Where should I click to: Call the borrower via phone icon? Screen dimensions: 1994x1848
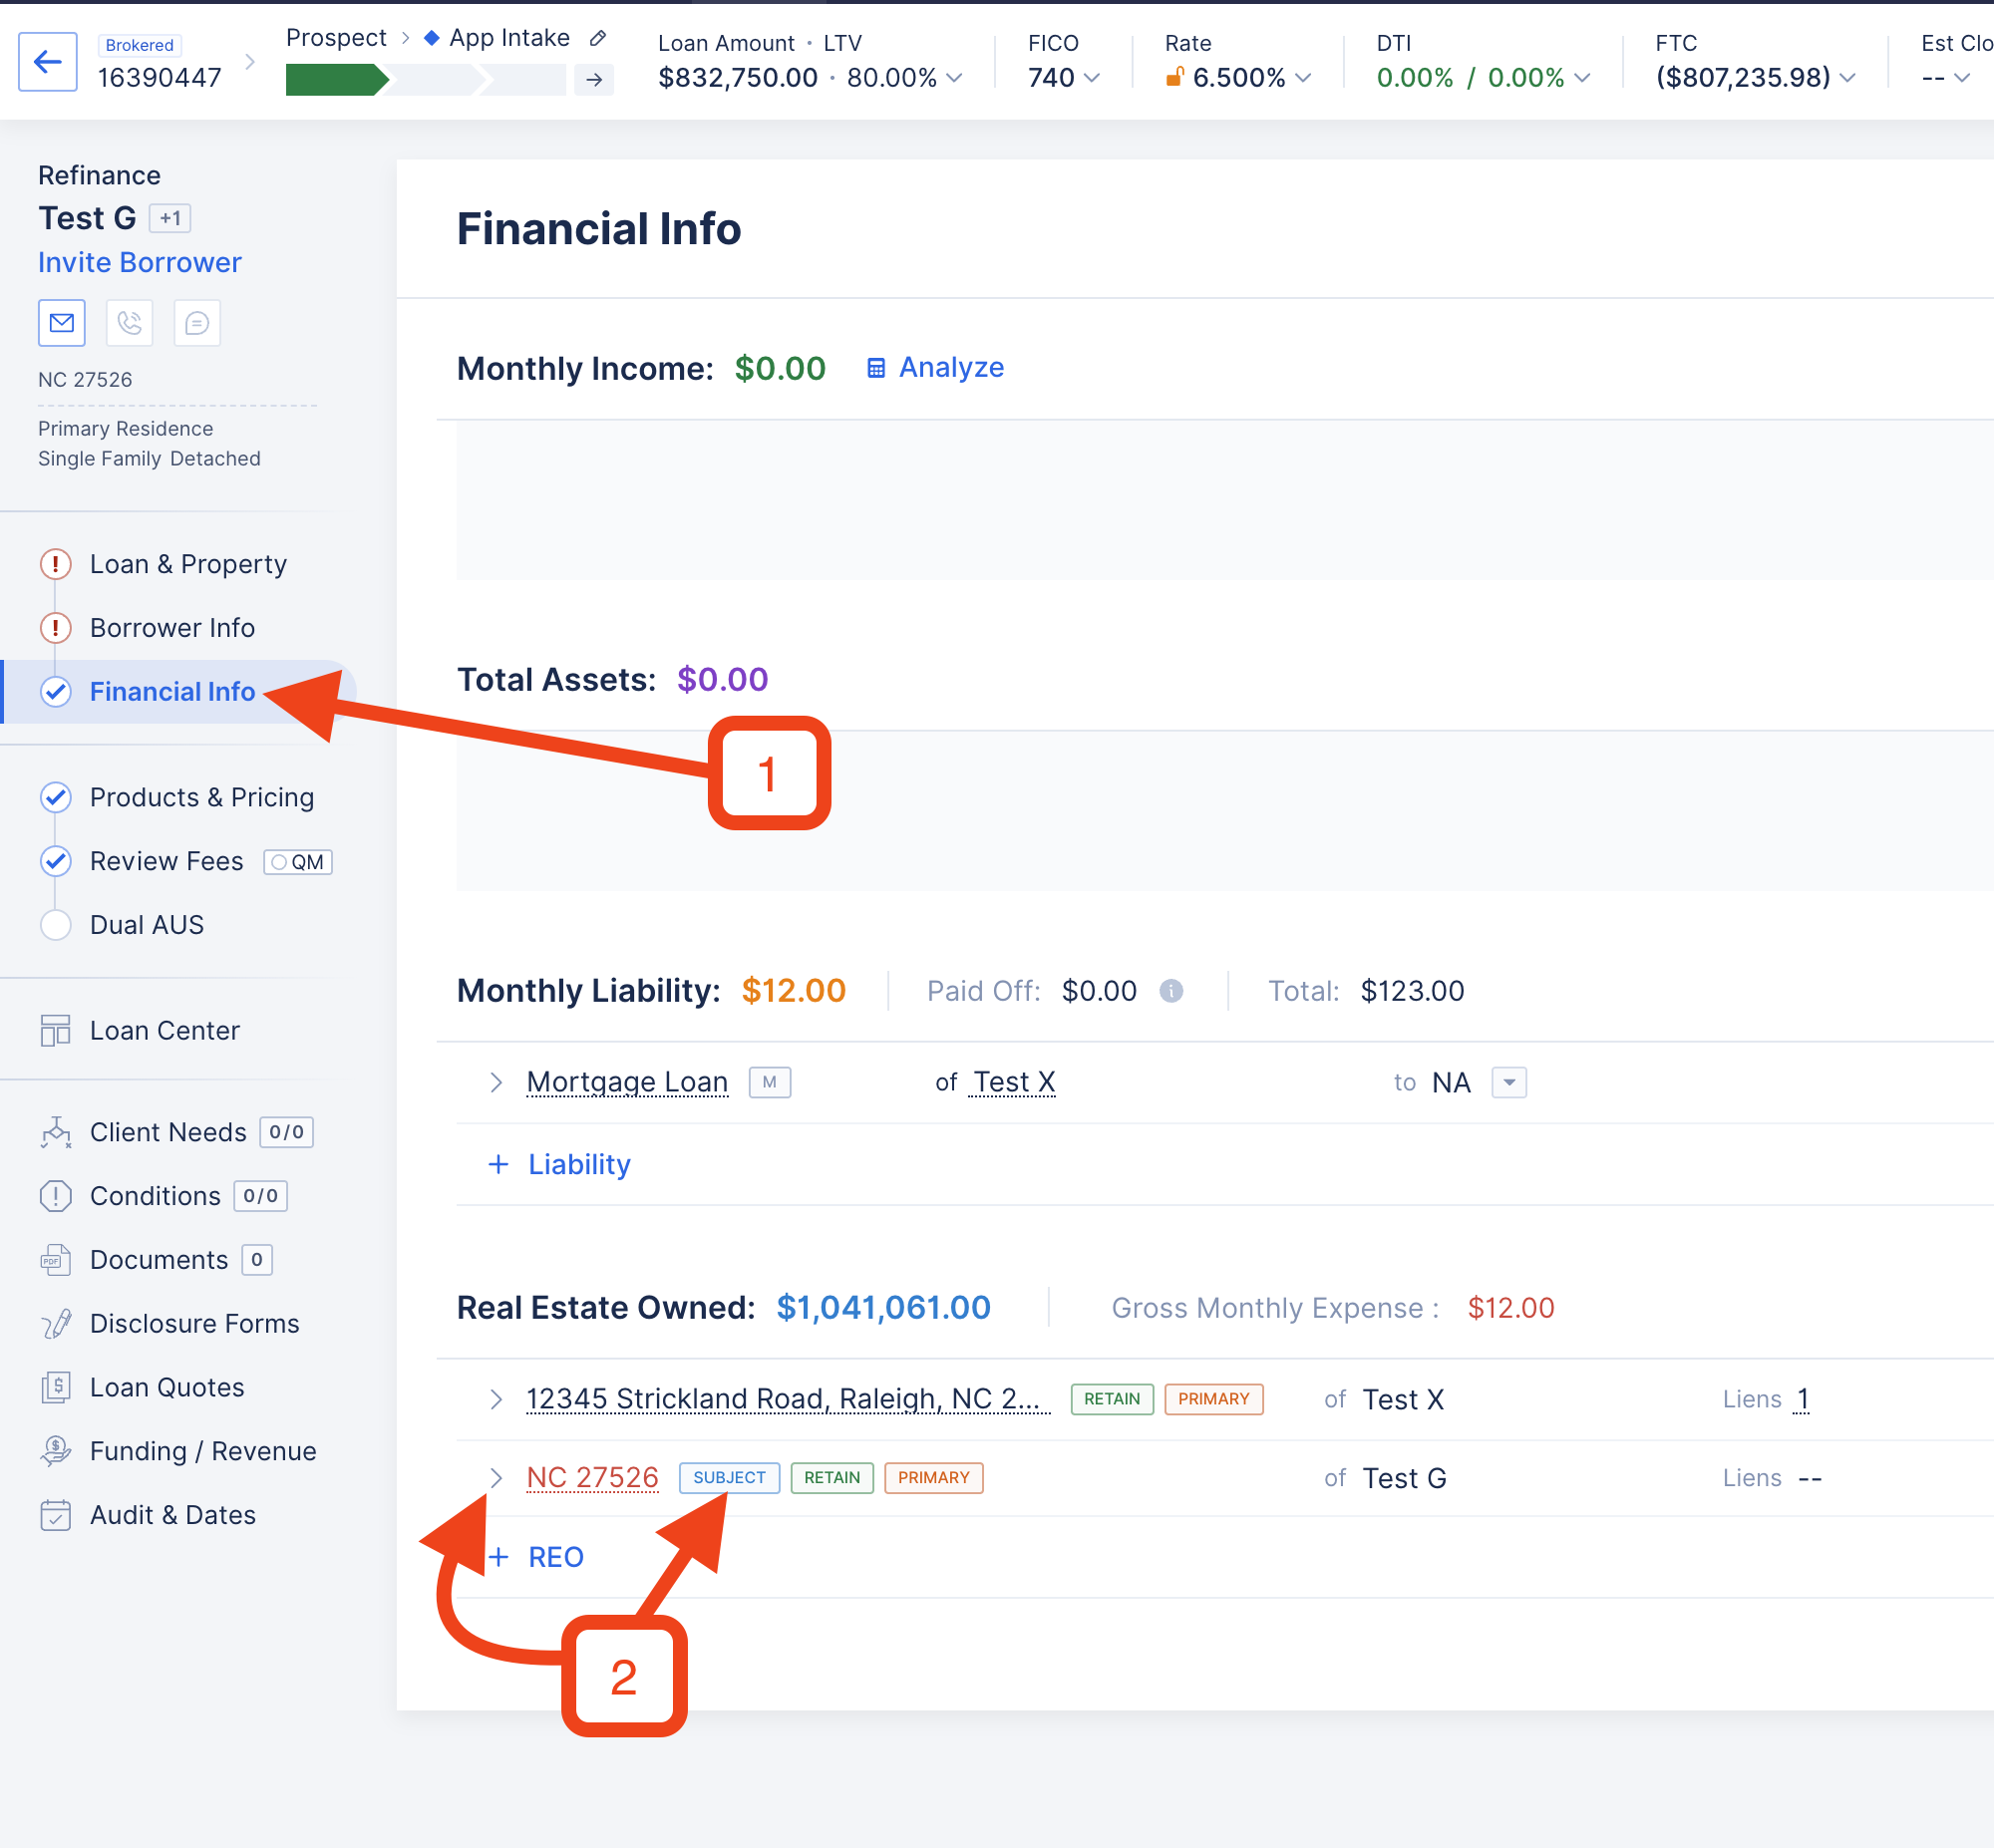[129, 323]
